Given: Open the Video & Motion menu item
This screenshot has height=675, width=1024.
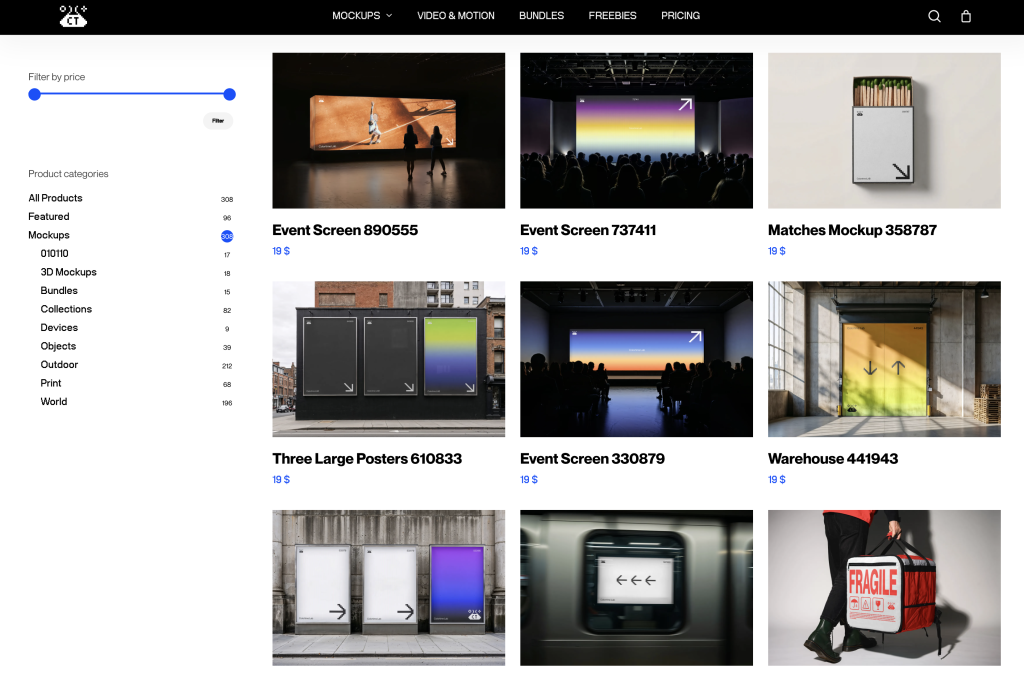Looking at the screenshot, I should point(456,16).
